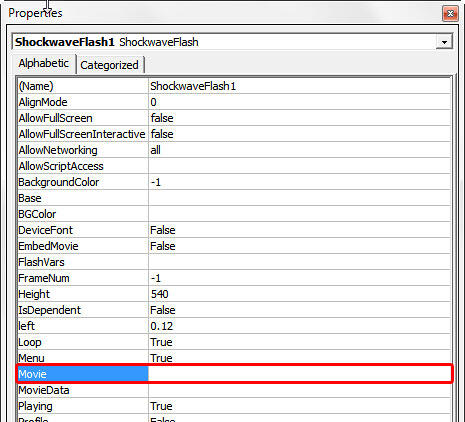Image resolution: width=465 pixels, height=422 pixels.
Task: Select the AllowNetworking property
Action: [83, 150]
